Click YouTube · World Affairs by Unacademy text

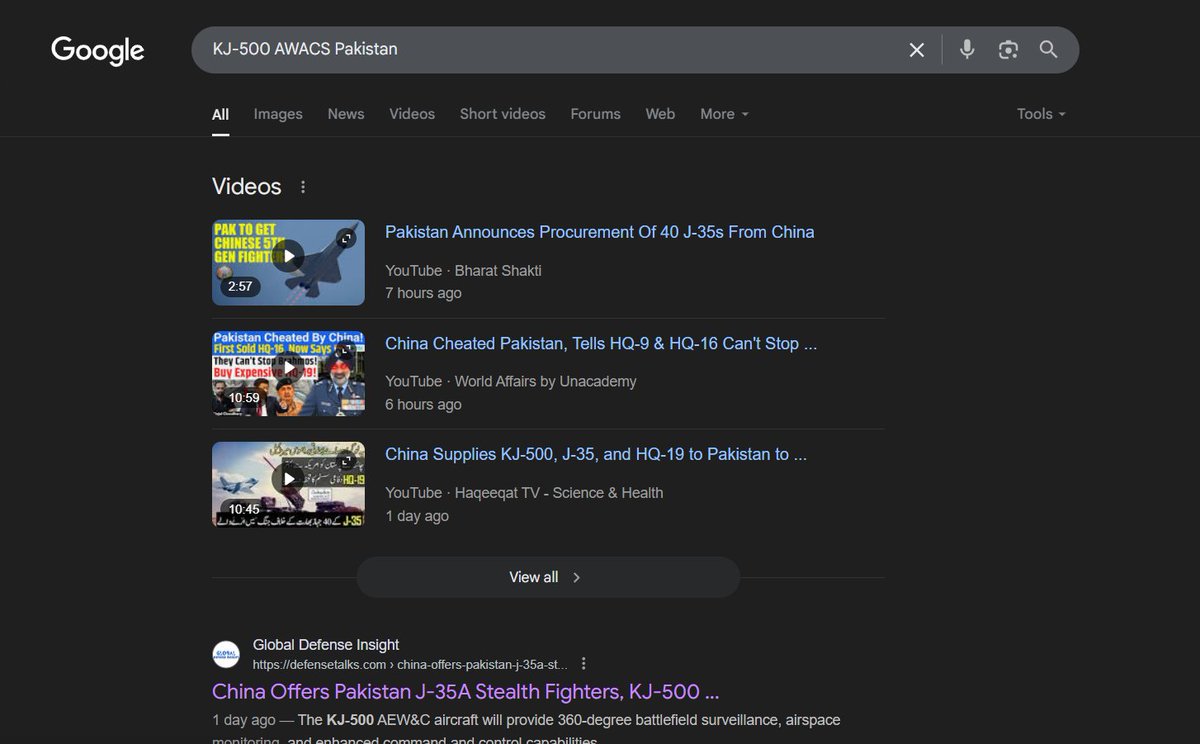point(511,381)
